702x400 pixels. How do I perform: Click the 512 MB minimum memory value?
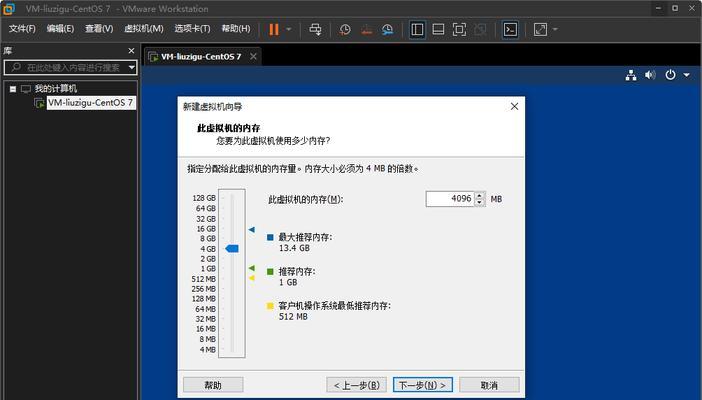293,317
